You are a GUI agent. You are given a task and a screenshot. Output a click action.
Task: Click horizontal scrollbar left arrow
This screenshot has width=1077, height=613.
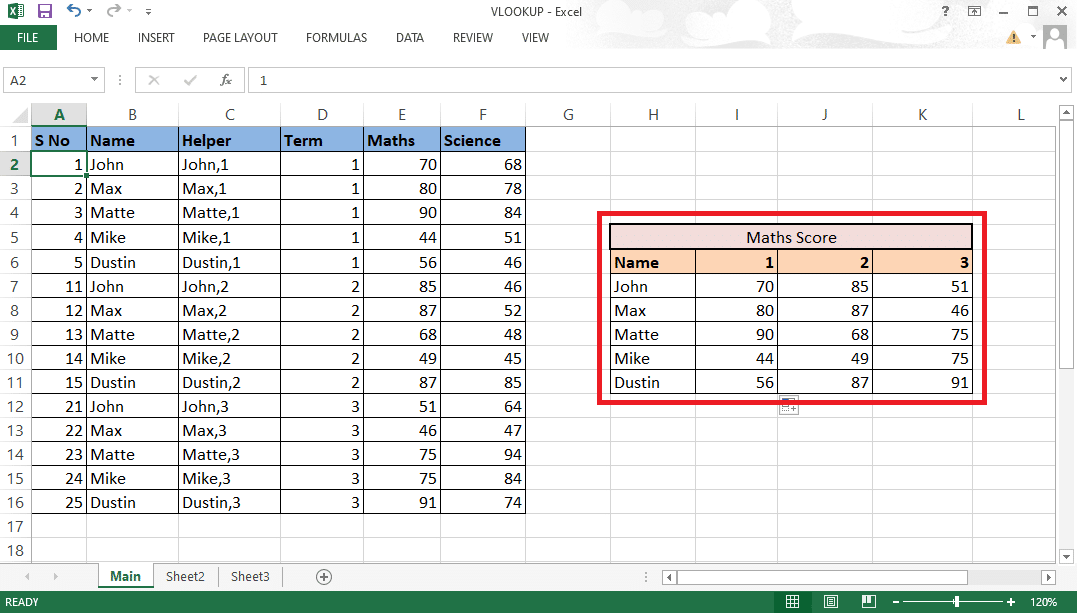pyautogui.click(x=670, y=577)
